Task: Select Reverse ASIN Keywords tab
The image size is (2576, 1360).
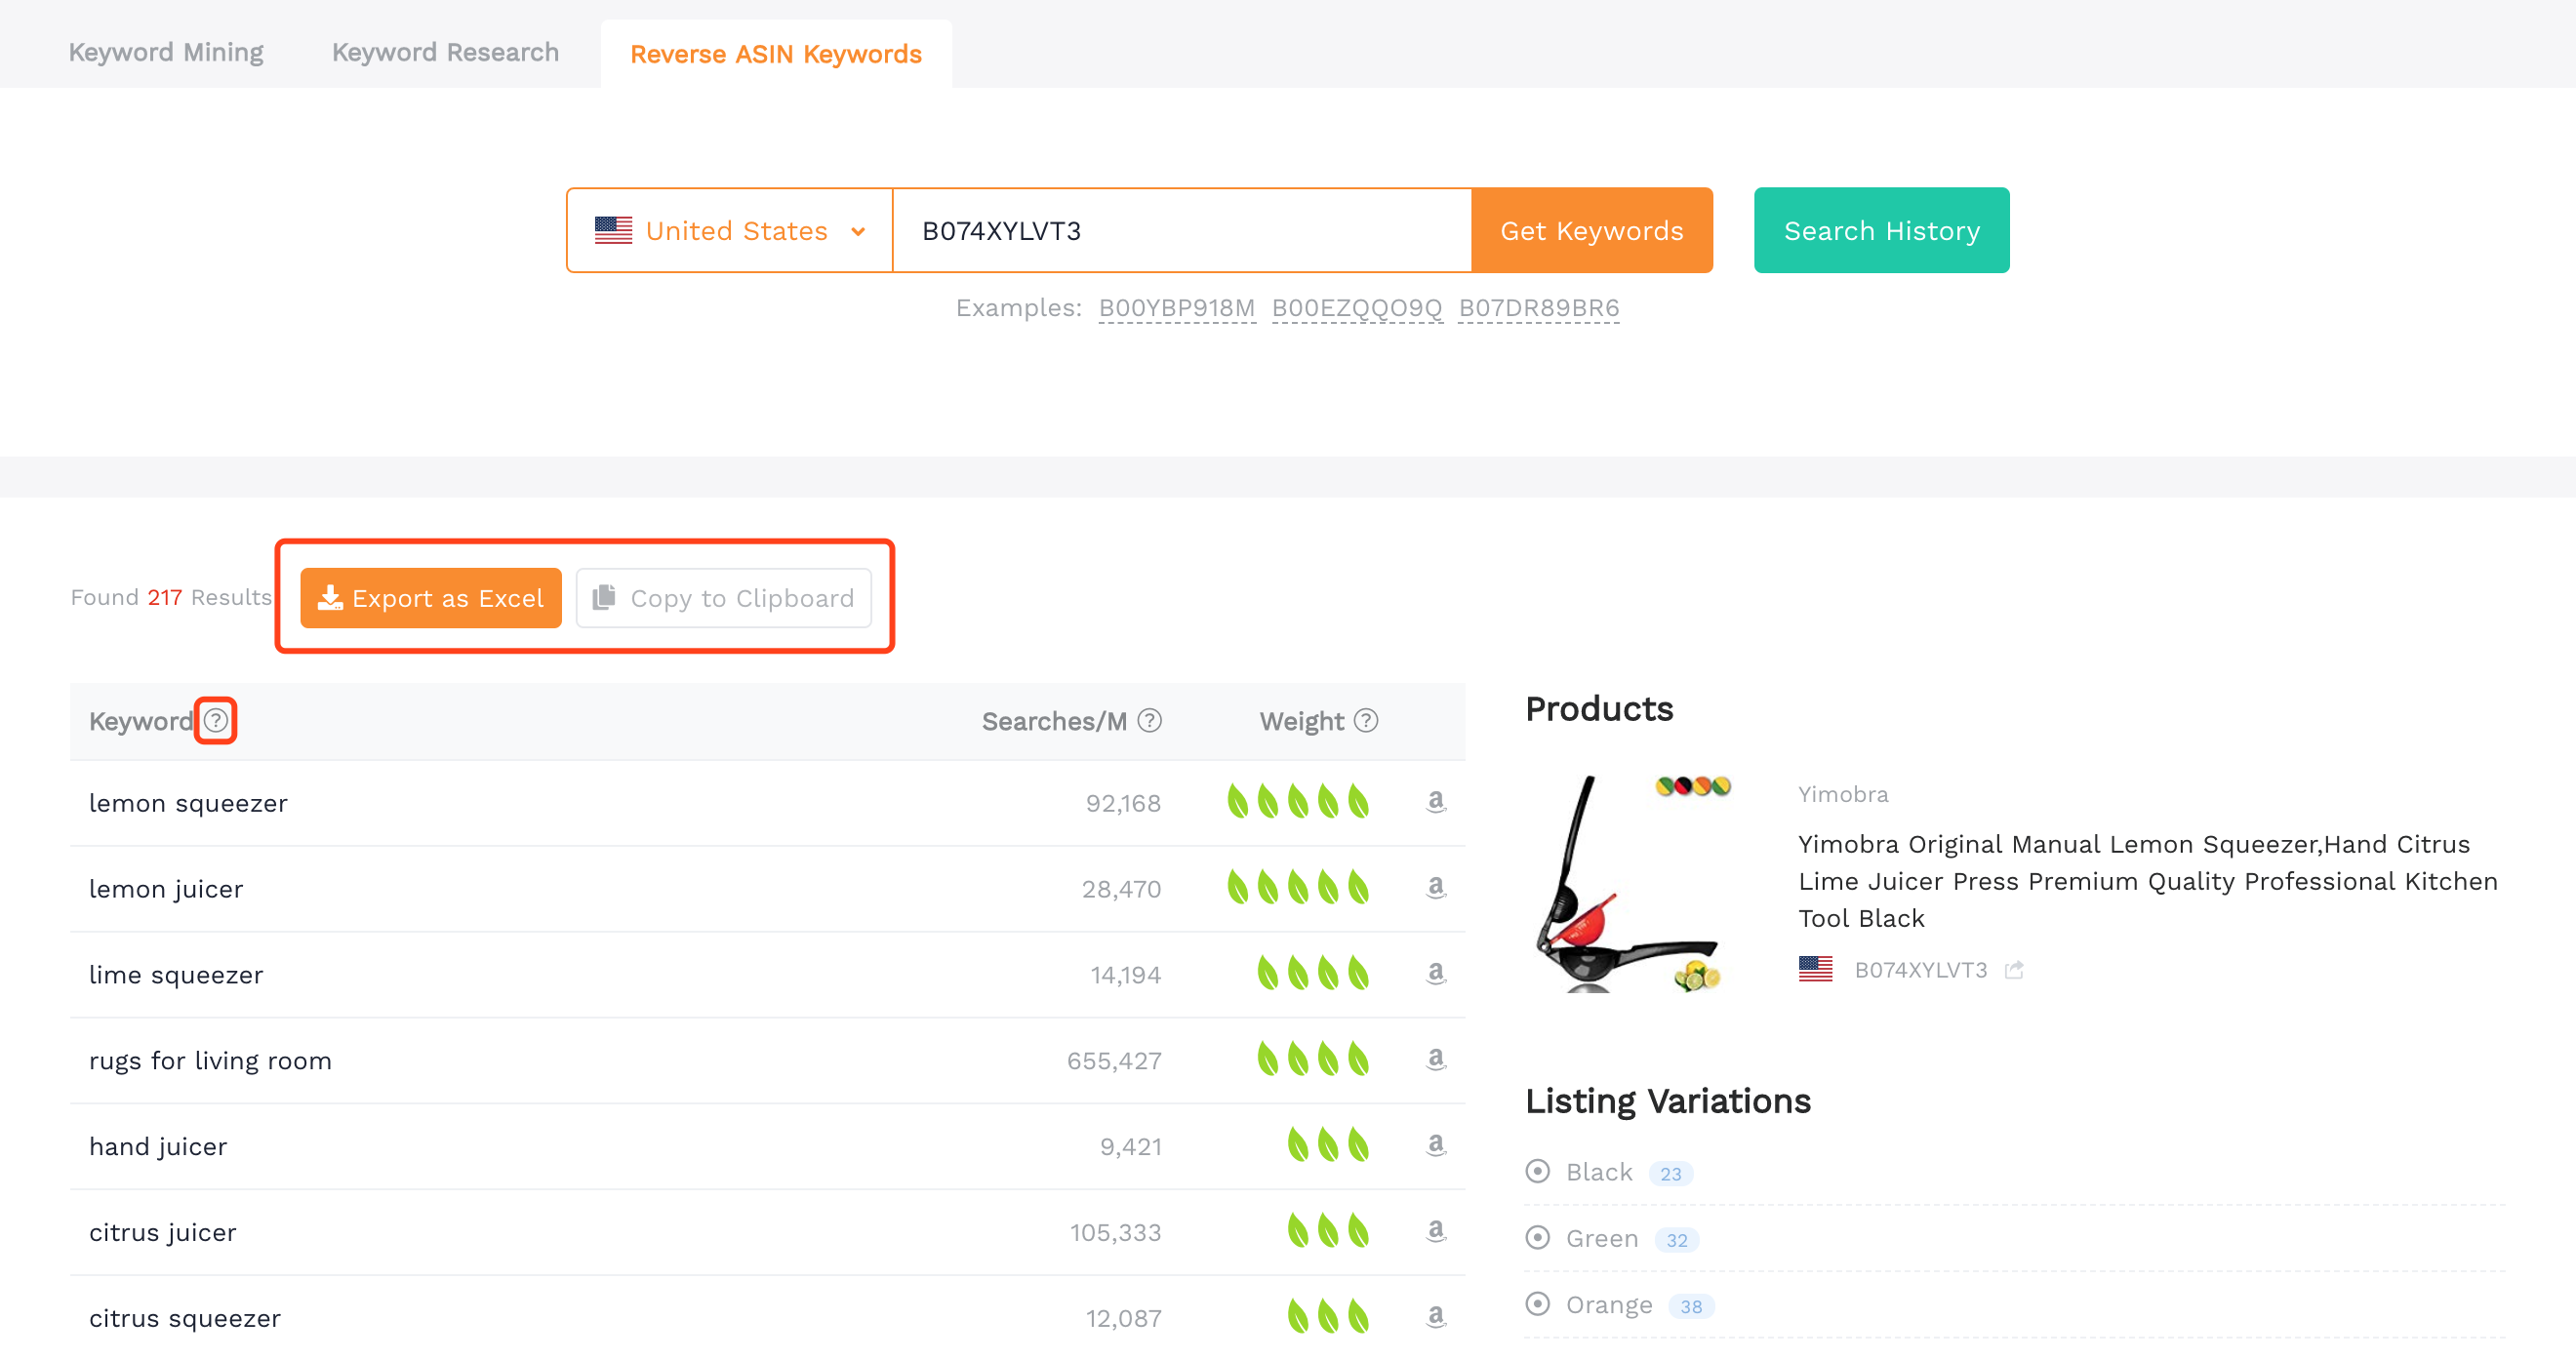Action: [x=776, y=54]
